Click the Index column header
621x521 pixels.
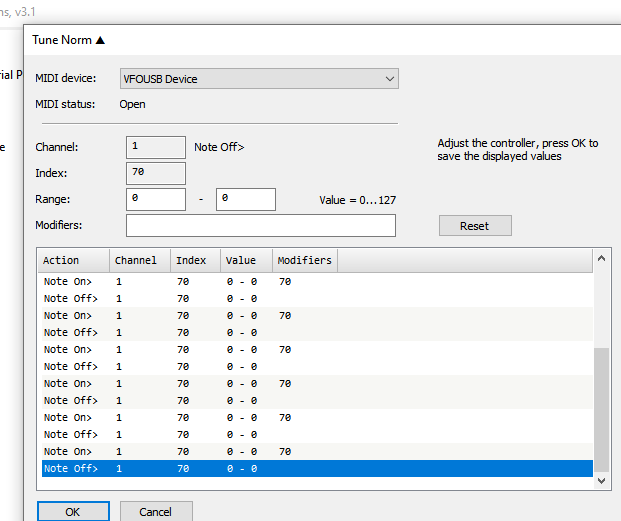[195, 260]
